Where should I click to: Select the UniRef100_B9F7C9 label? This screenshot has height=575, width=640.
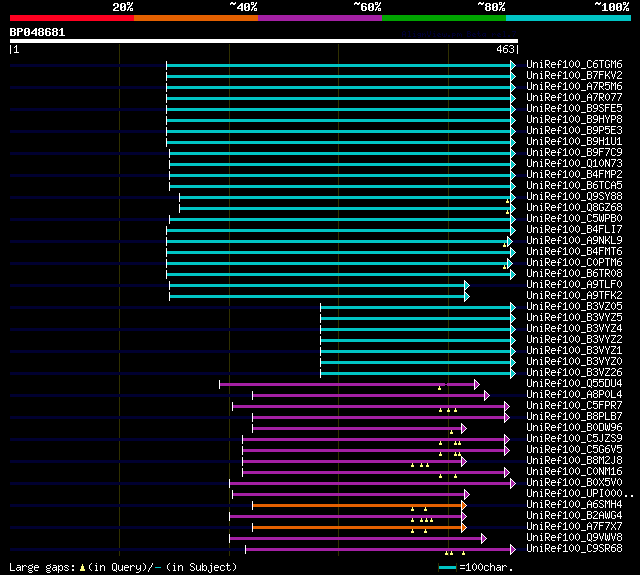pyautogui.click(x=574, y=153)
